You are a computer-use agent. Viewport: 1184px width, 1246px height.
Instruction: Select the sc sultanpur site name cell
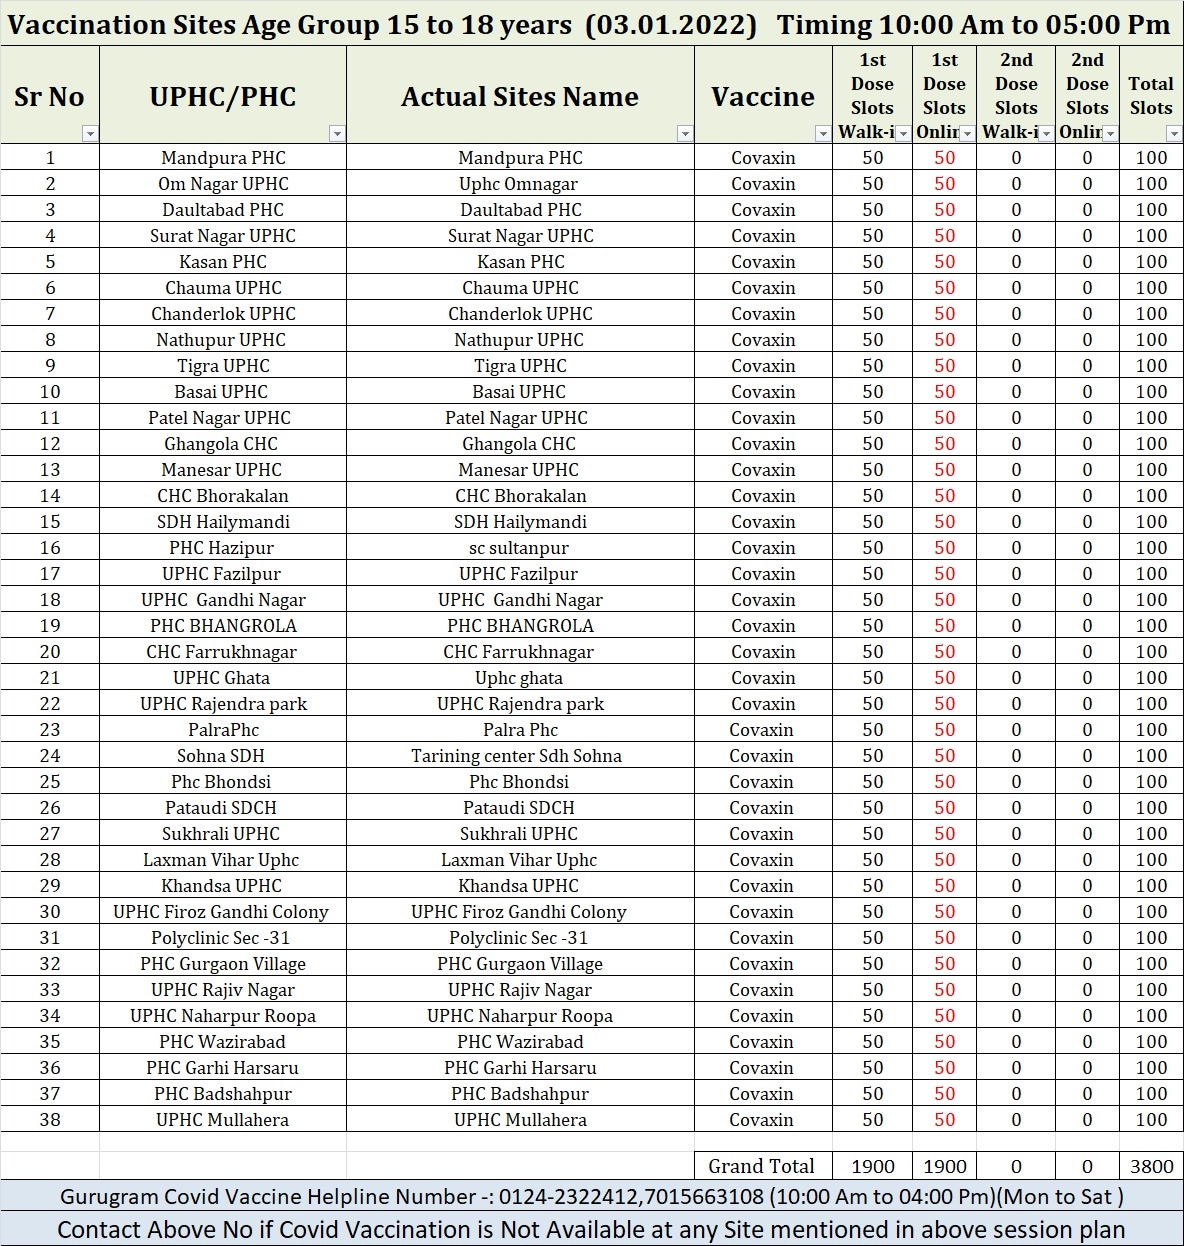pos(520,547)
